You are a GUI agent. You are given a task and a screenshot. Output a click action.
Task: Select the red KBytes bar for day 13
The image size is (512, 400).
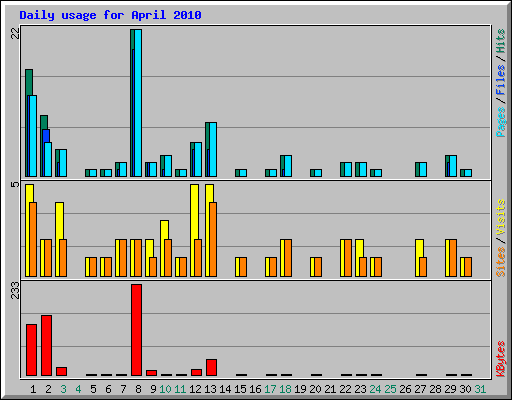(x=211, y=367)
